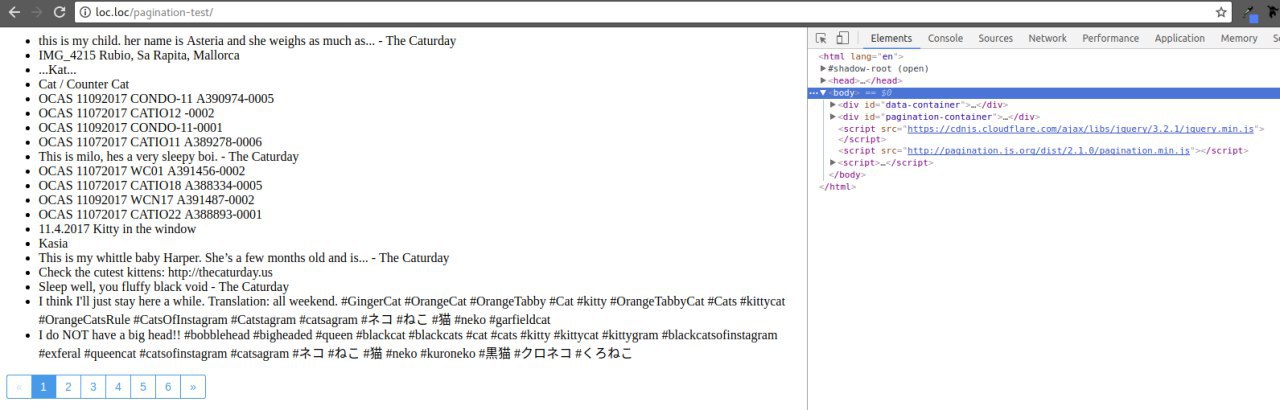Click "Sleep well, you fluffy black void" item
1280x410 pixels.
164,287
